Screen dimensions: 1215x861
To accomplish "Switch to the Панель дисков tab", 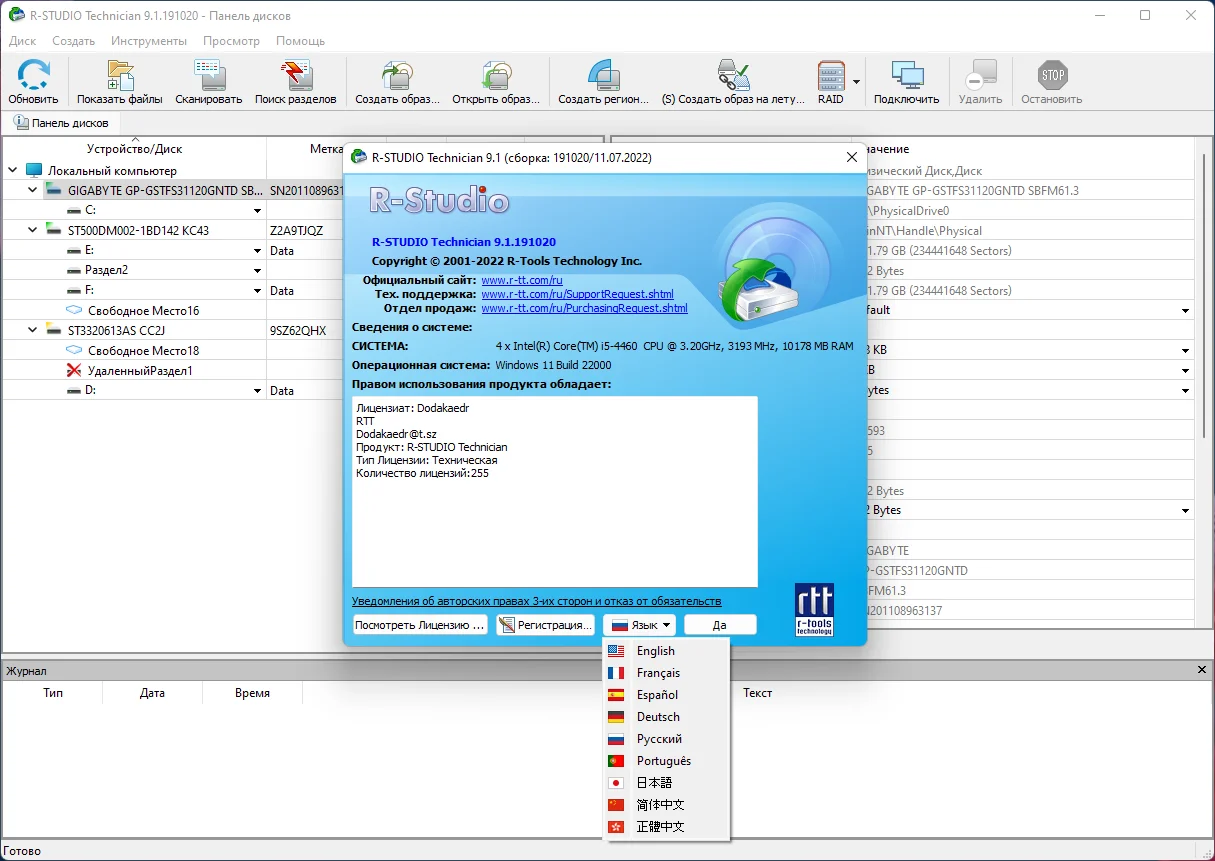I will 61,122.
